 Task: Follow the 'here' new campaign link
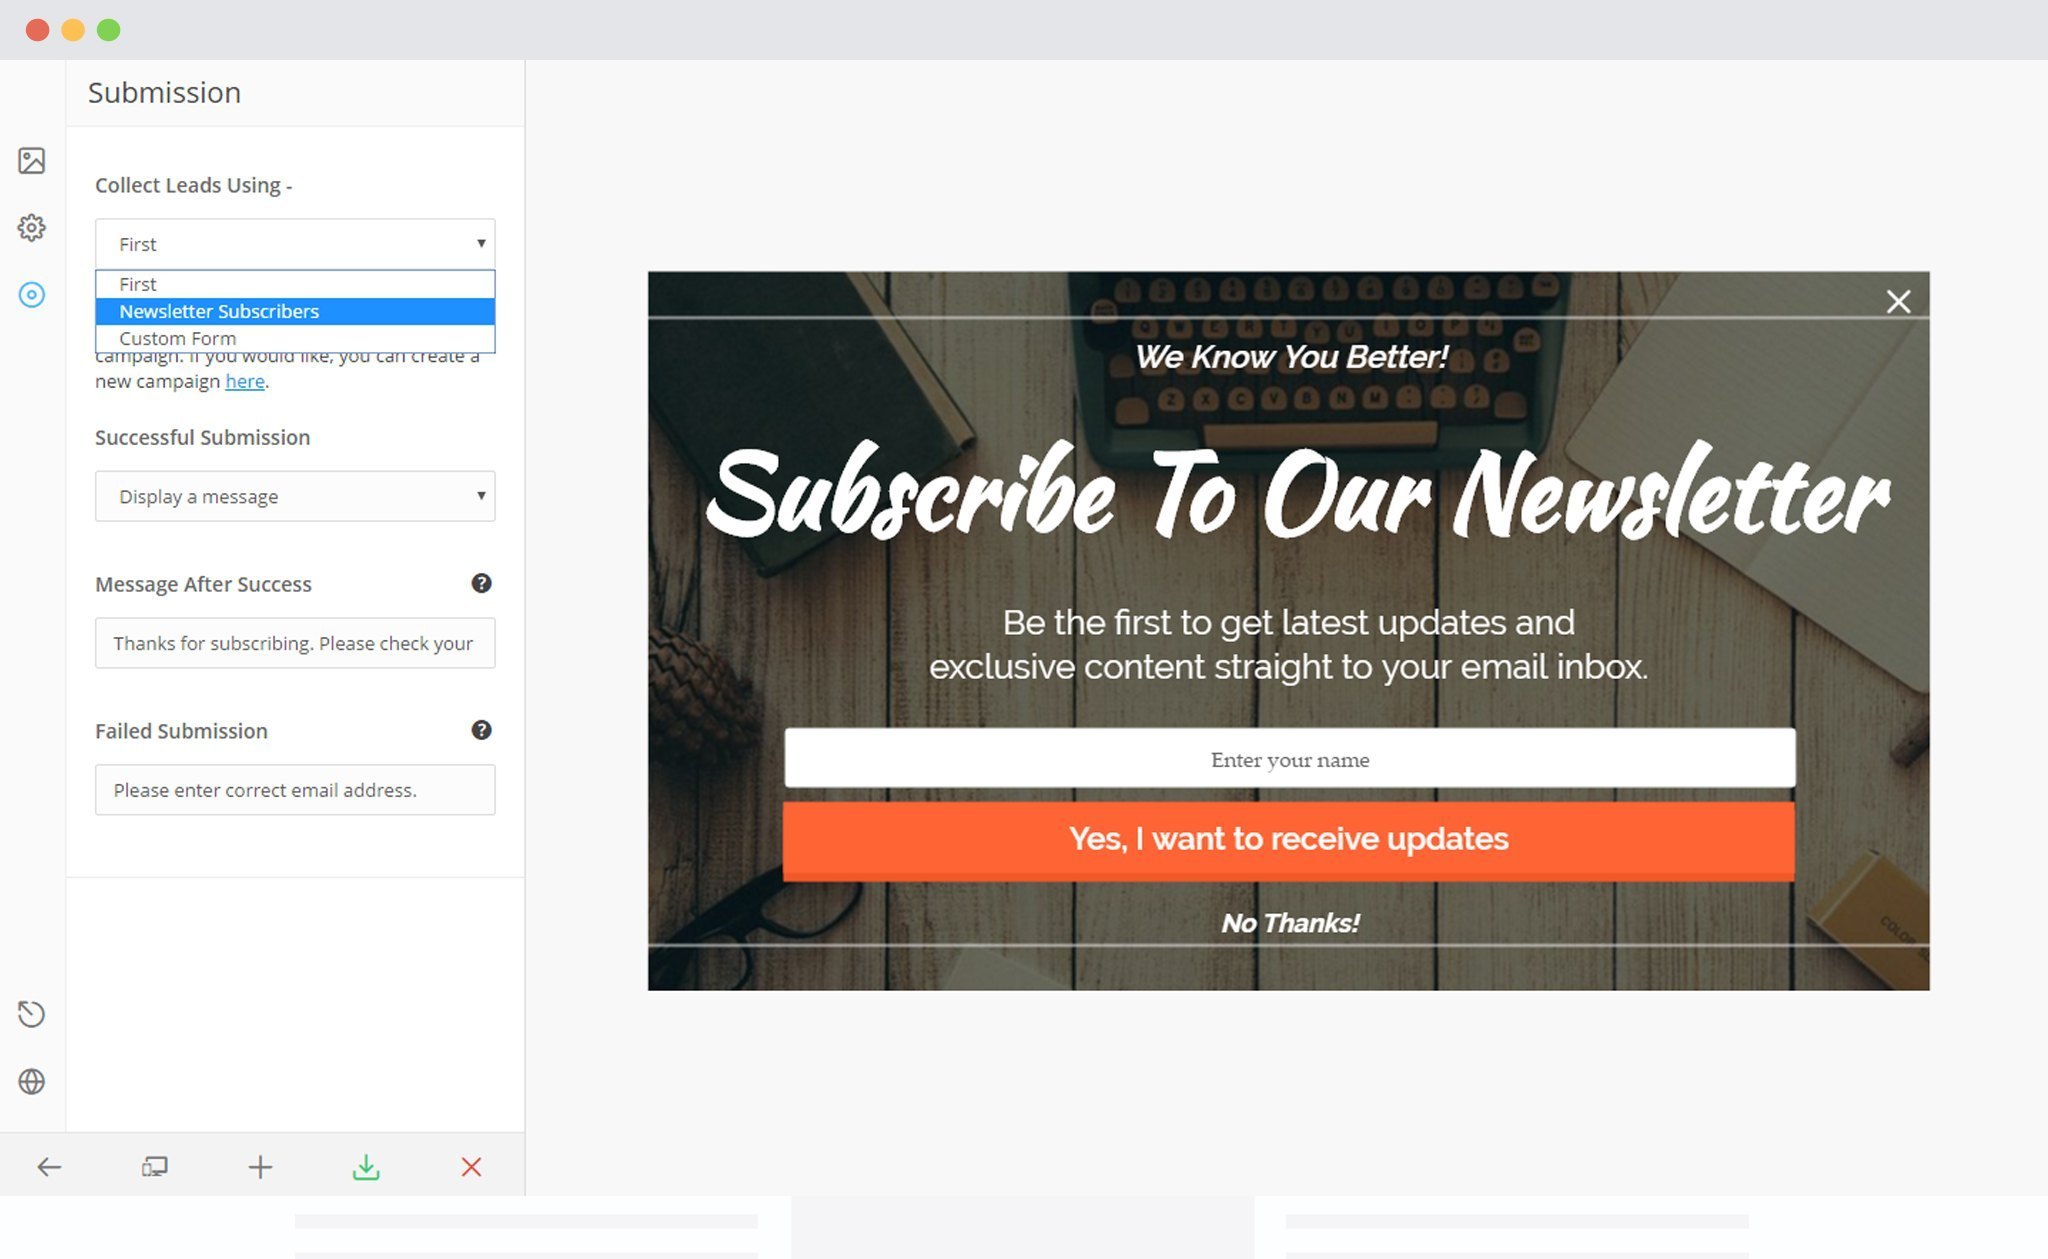coord(245,381)
